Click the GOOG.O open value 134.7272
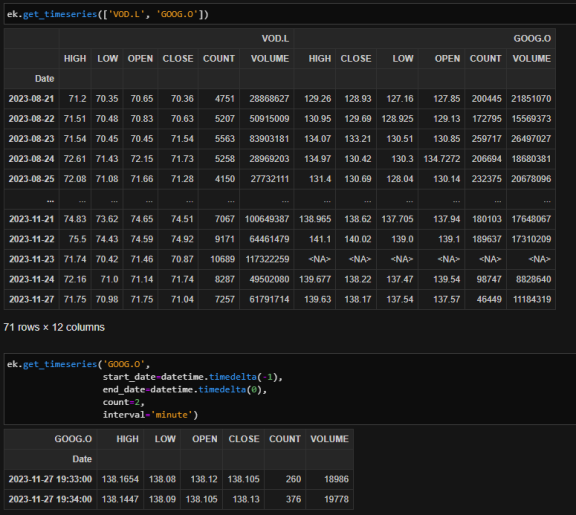This screenshot has width=576, height=515. (x=442, y=159)
